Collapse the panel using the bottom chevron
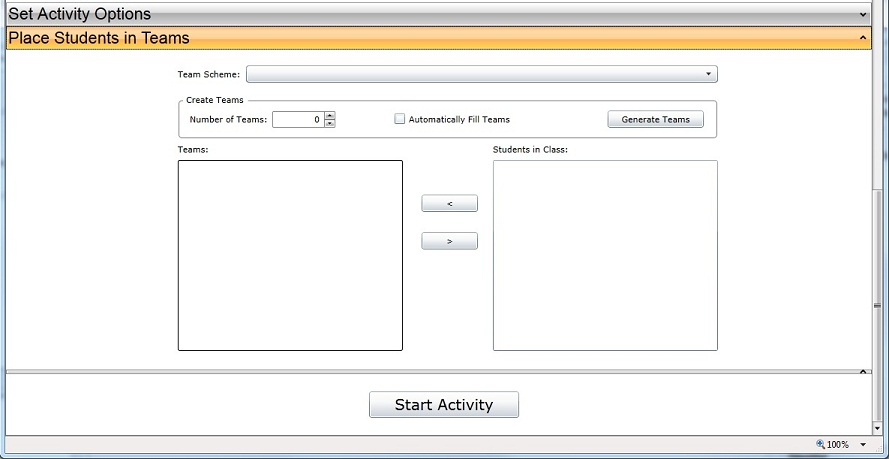The width and height of the screenshot is (889, 459). 863,372
